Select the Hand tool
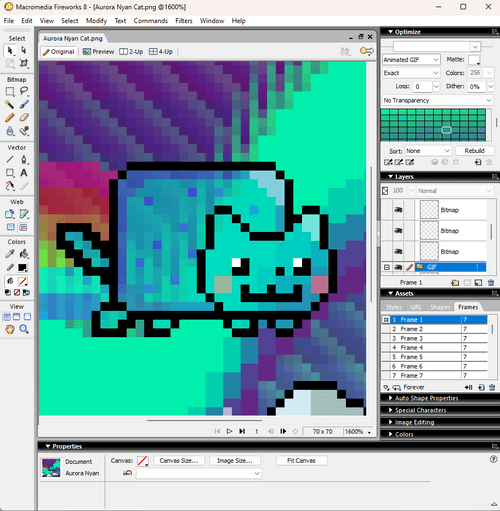This screenshot has height=511, width=500. coord(10,329)
